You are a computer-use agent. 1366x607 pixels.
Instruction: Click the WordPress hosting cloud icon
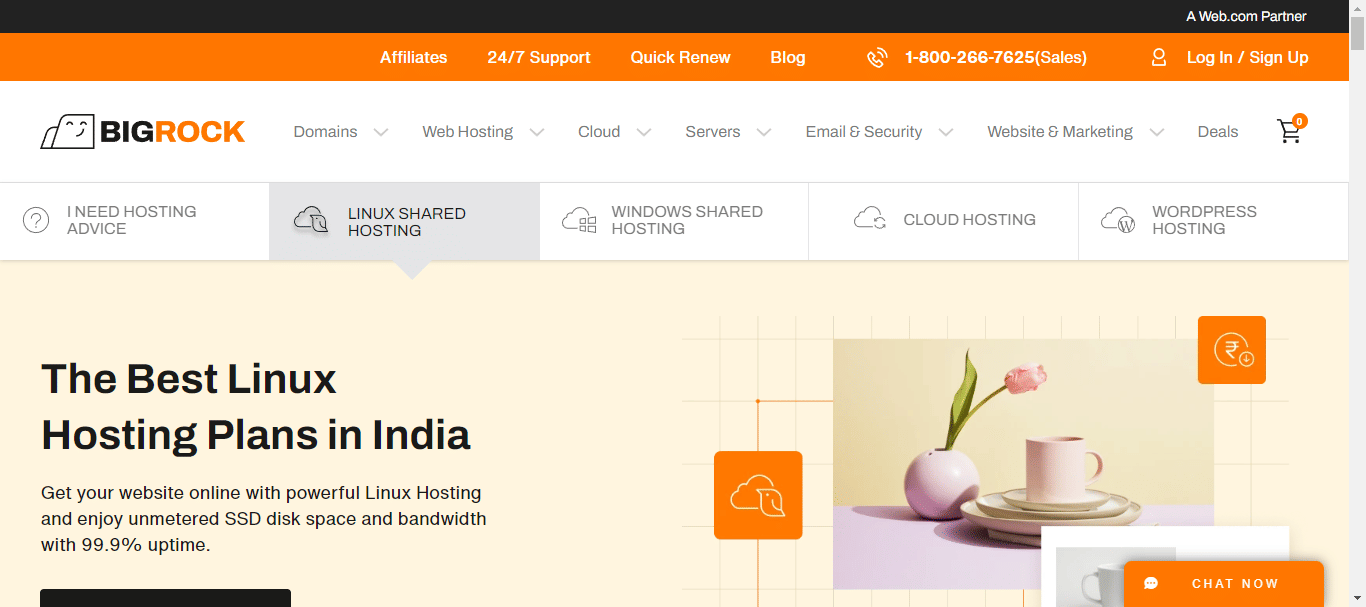(1117, 220)
